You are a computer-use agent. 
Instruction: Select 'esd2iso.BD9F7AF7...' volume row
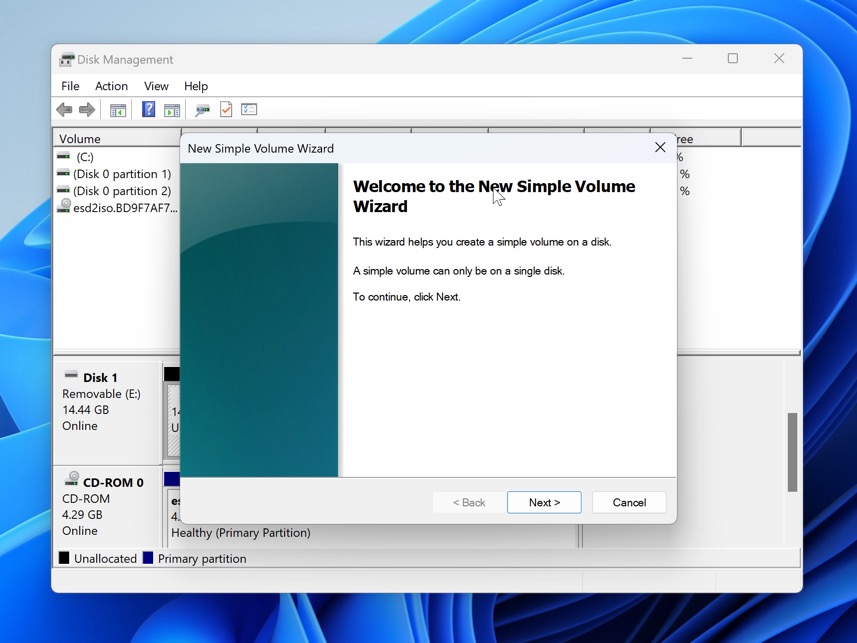(x=125, y=208)
